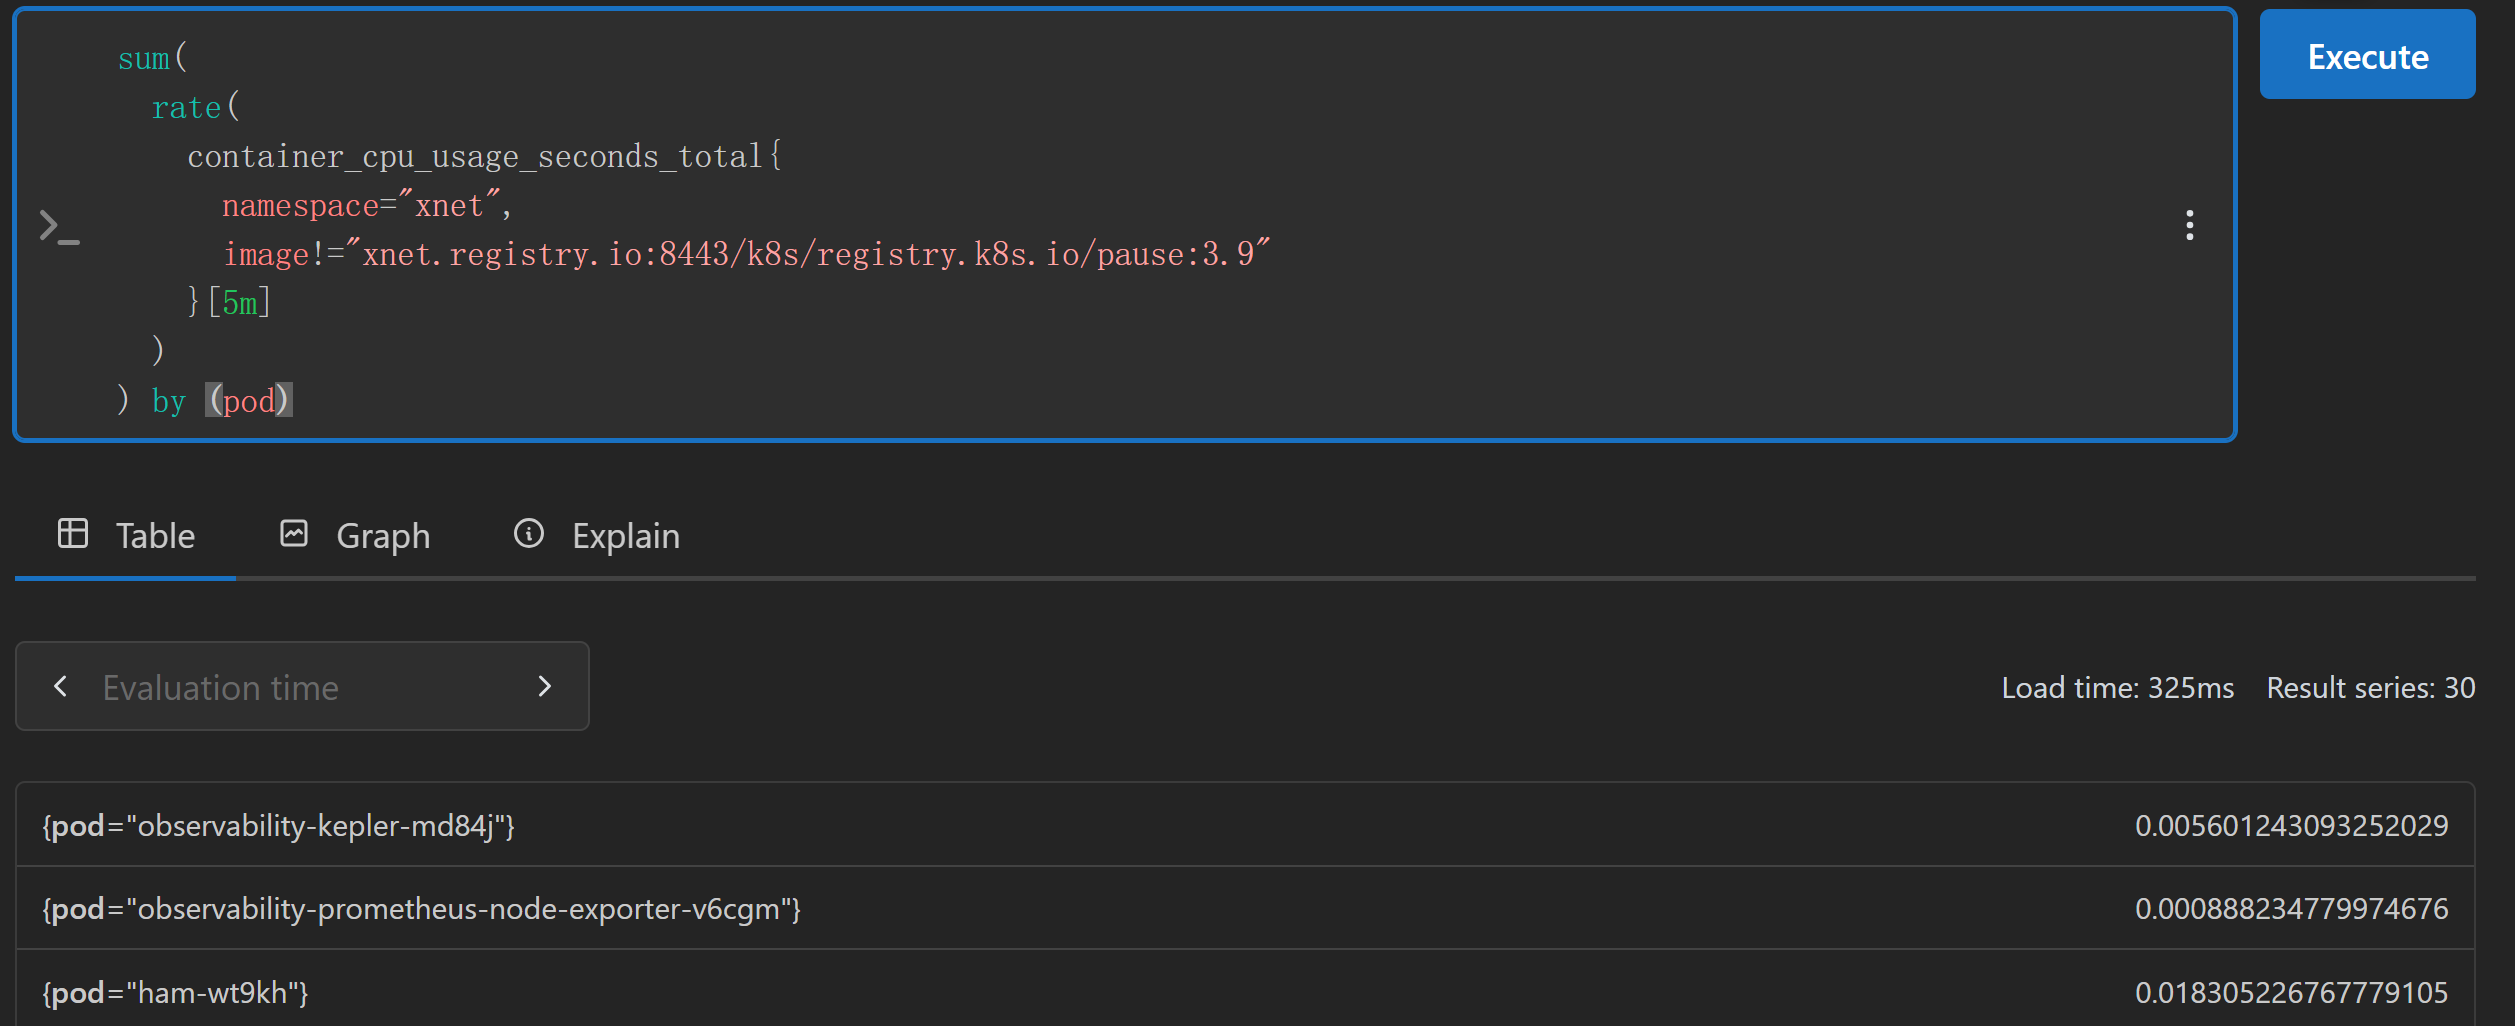This screenshot has height=1026, width=2515.
Task: Click the value 0.005601243093252029
Action: (x=2291, y=826)
